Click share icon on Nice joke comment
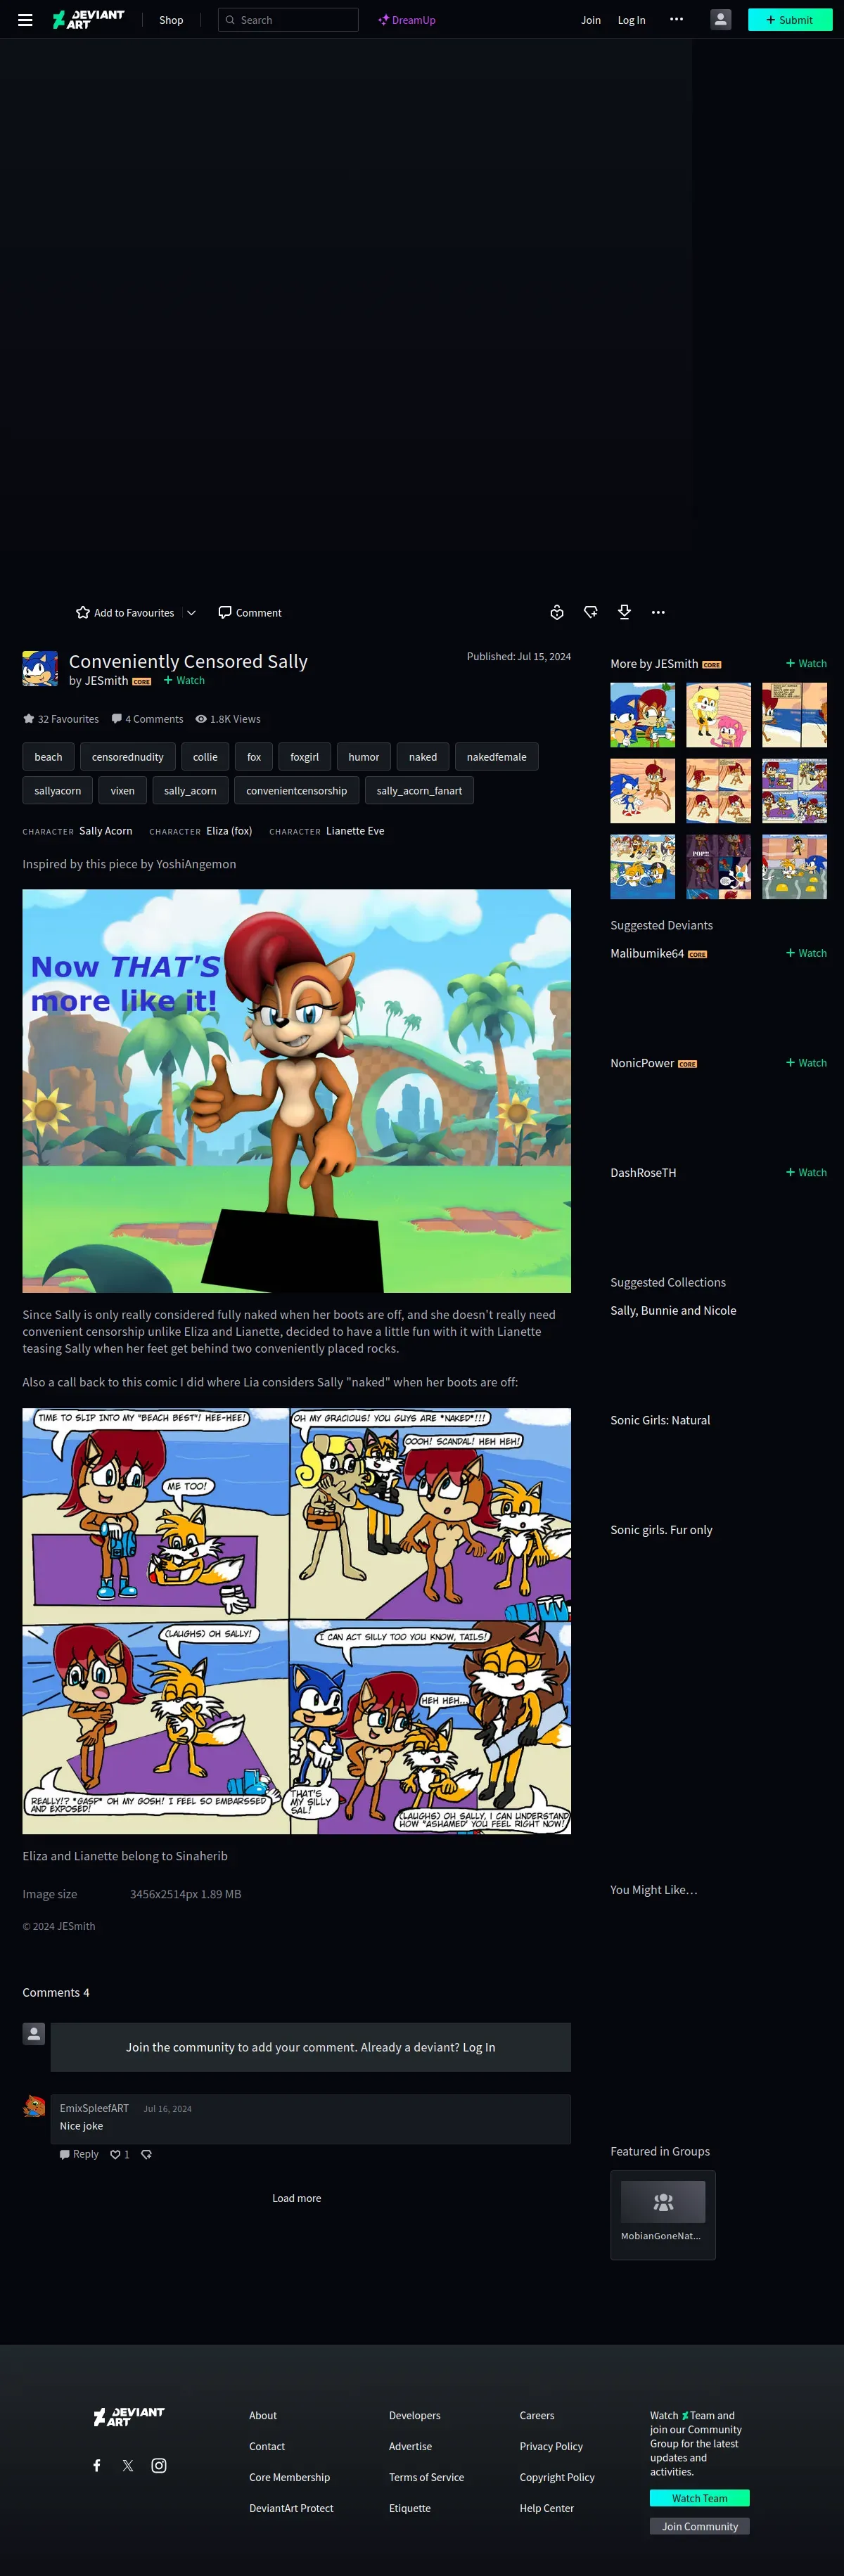The height and width of the screenshot is (2576, 844). (146, 2154)
